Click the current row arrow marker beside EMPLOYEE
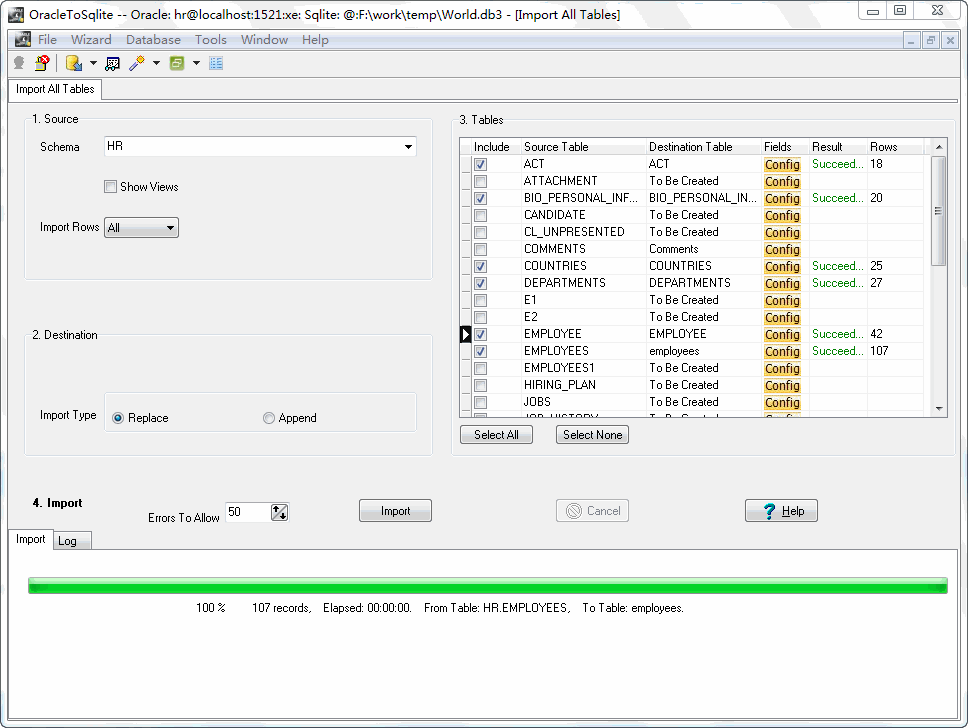Viewport: 968px width, 728px height. coord(465,334)
